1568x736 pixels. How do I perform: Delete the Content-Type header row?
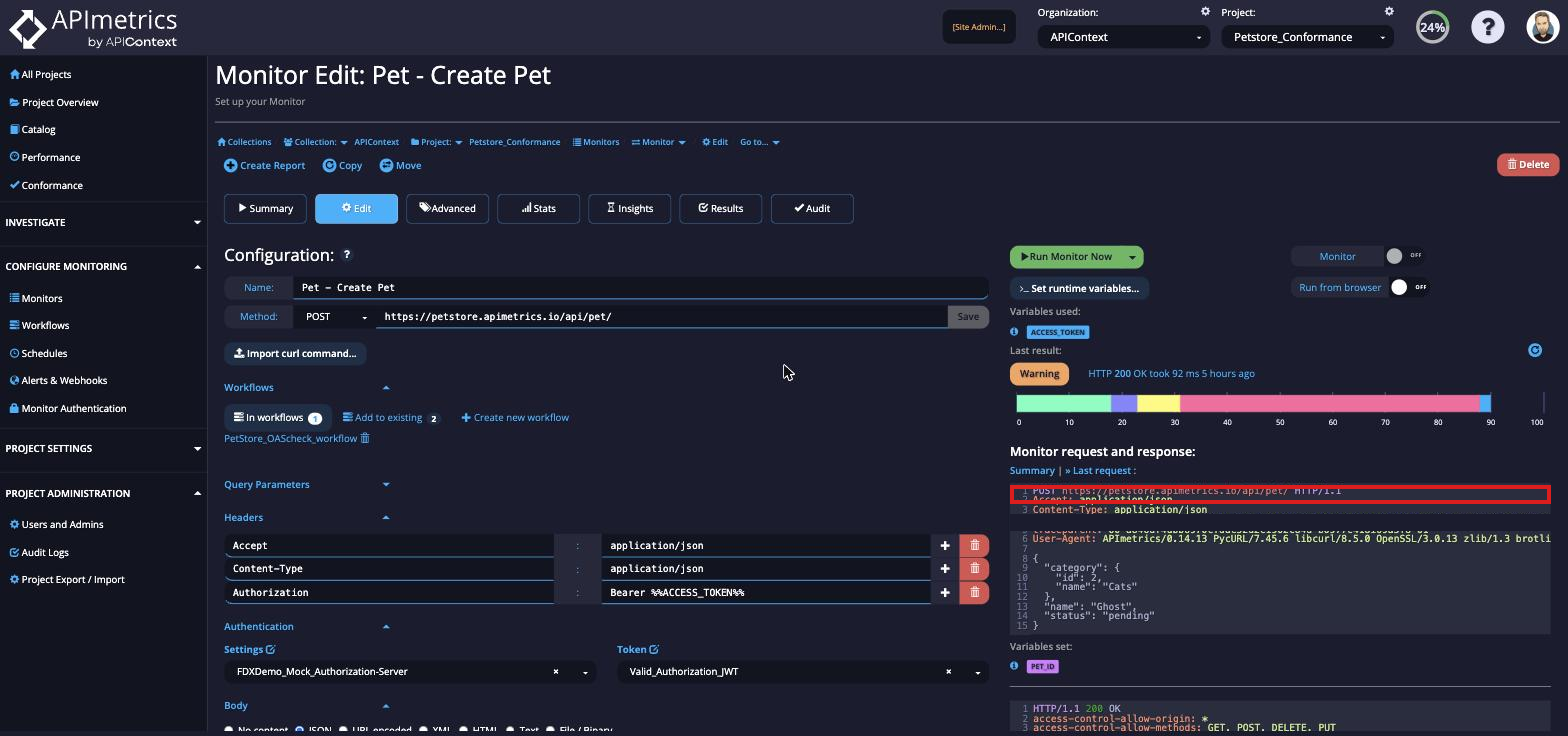click(x=975, y=568)
